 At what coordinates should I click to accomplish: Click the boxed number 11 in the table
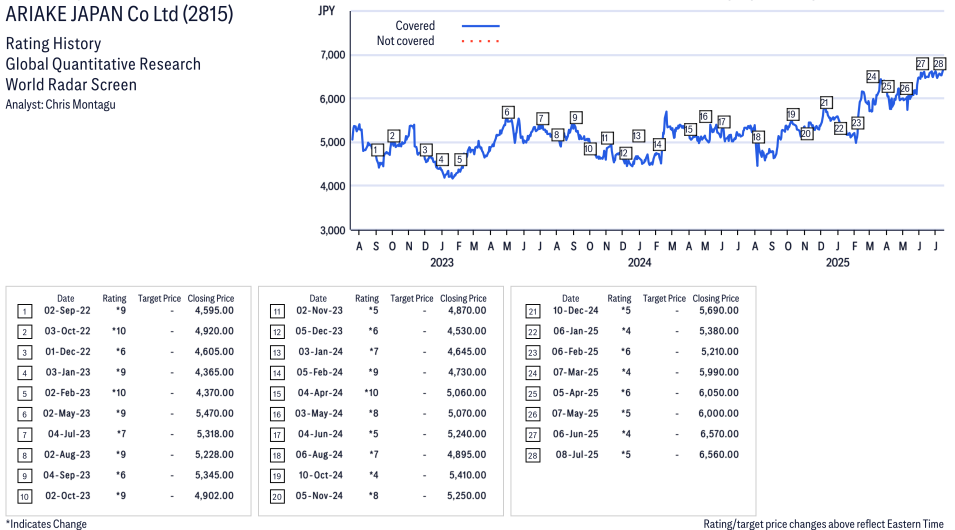tap(277, 312)
